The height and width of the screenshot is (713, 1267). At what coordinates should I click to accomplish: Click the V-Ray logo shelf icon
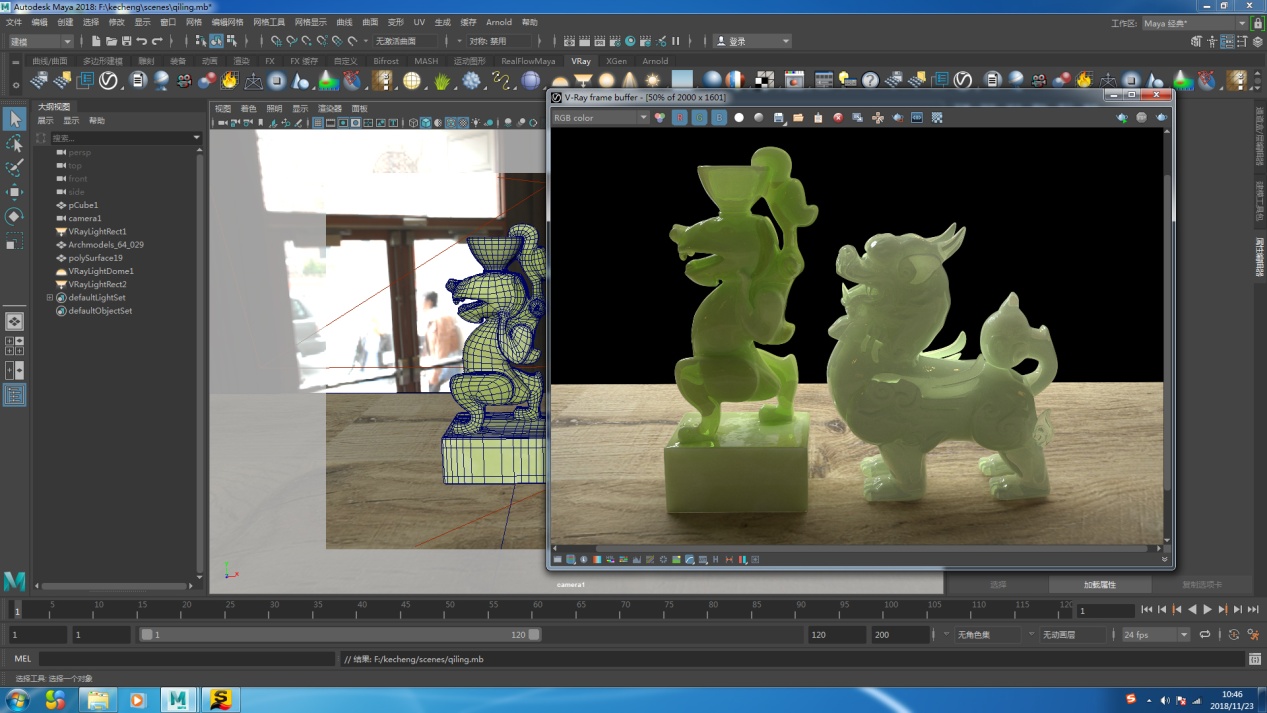tap(108, 81)
